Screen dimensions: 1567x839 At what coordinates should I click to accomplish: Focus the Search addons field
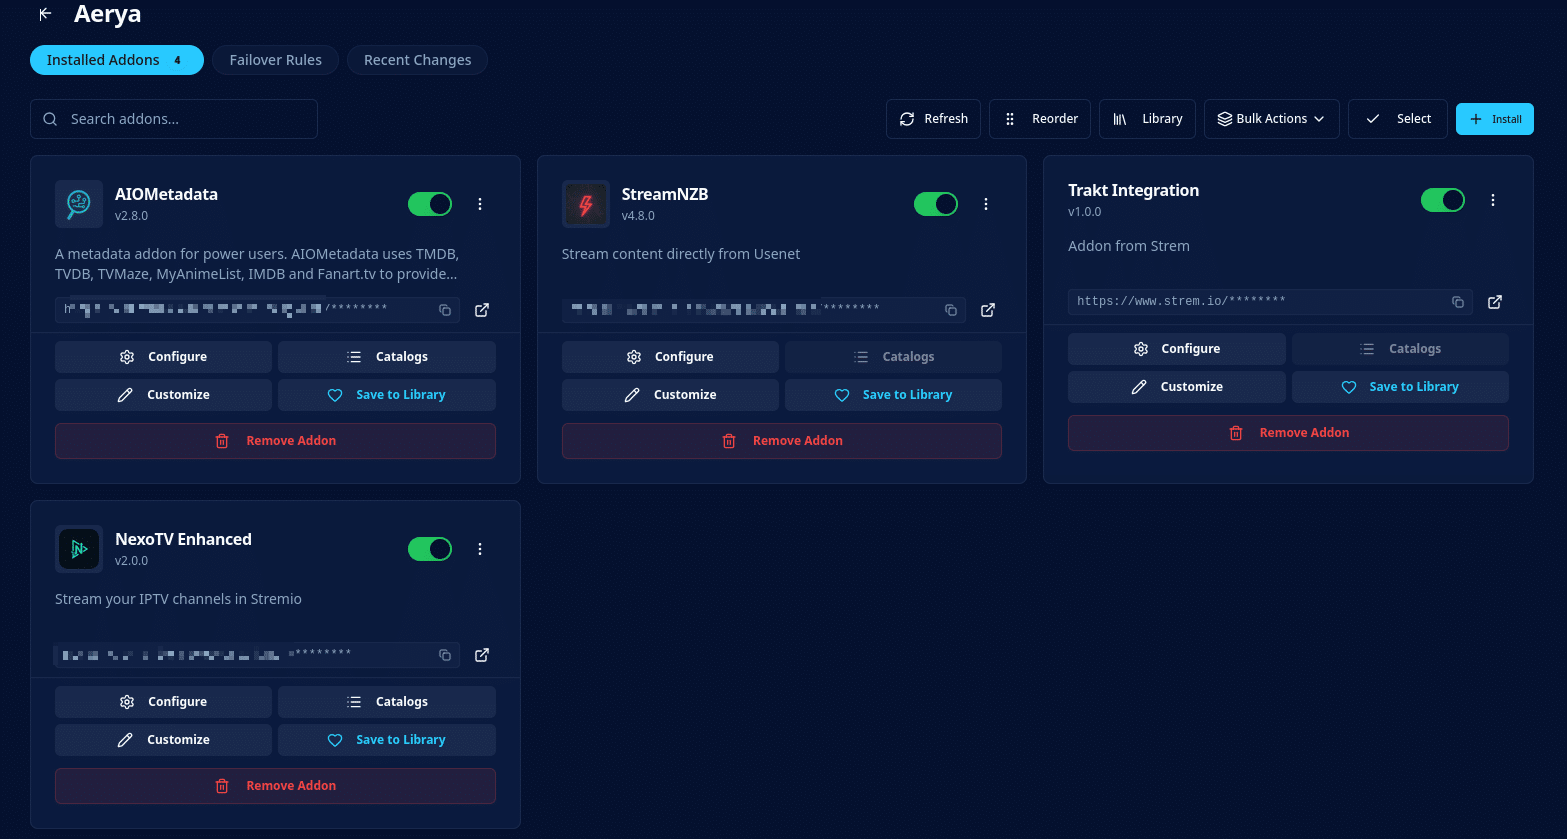coord(174,119)
